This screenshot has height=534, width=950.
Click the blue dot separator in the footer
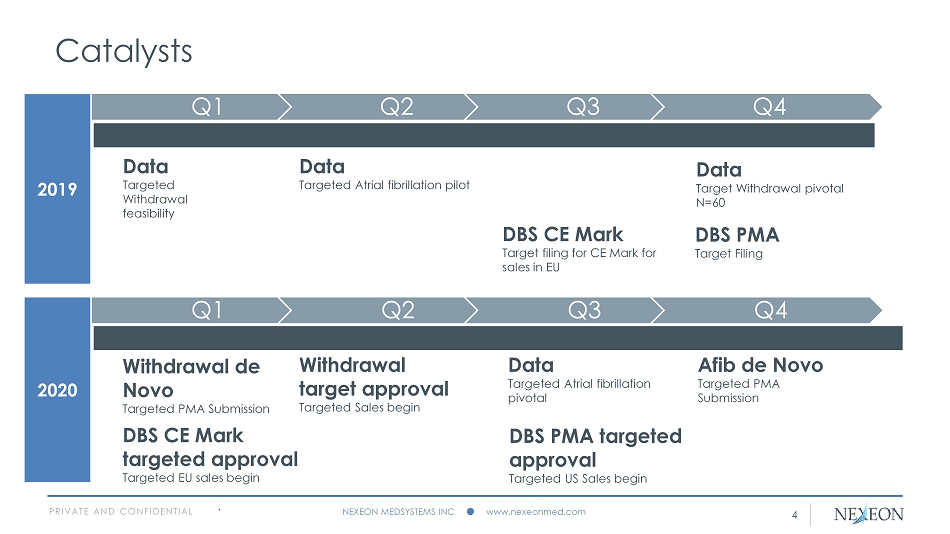click(470, 512)
